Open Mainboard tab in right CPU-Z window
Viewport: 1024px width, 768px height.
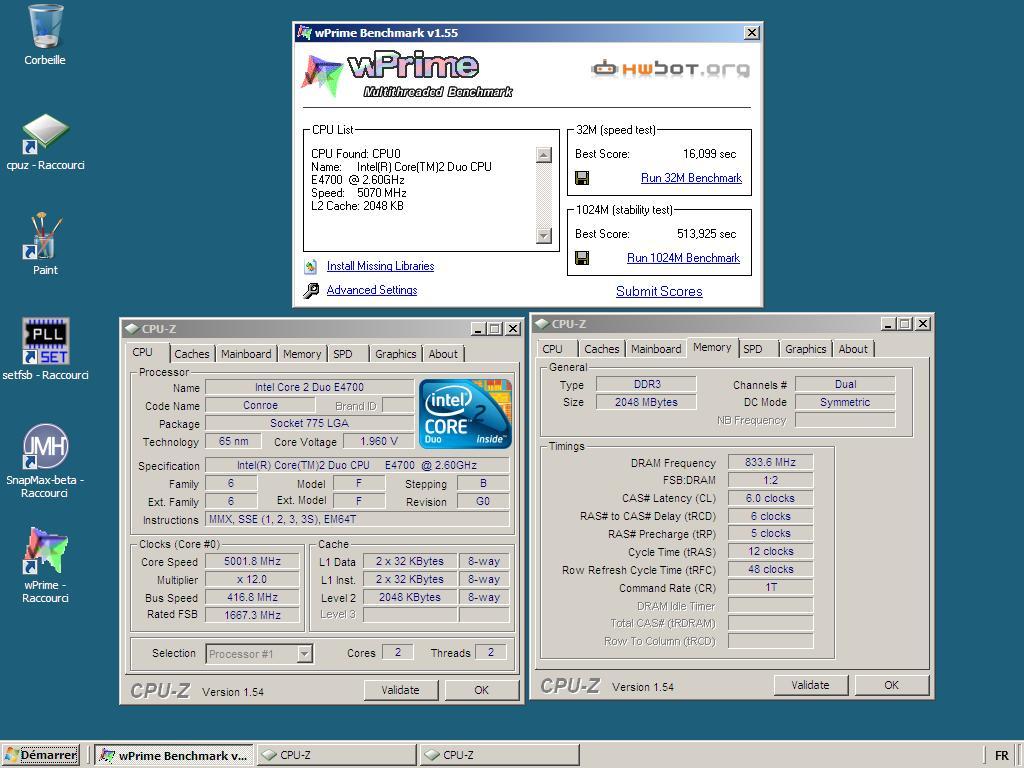(x=656, y=349)
